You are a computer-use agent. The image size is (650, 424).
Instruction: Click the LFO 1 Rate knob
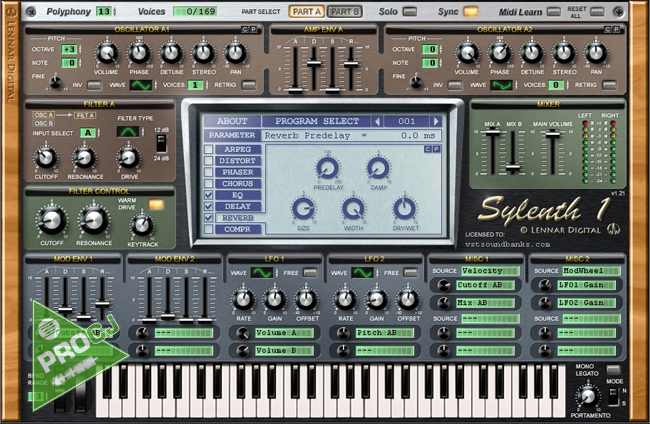(243, 299)
